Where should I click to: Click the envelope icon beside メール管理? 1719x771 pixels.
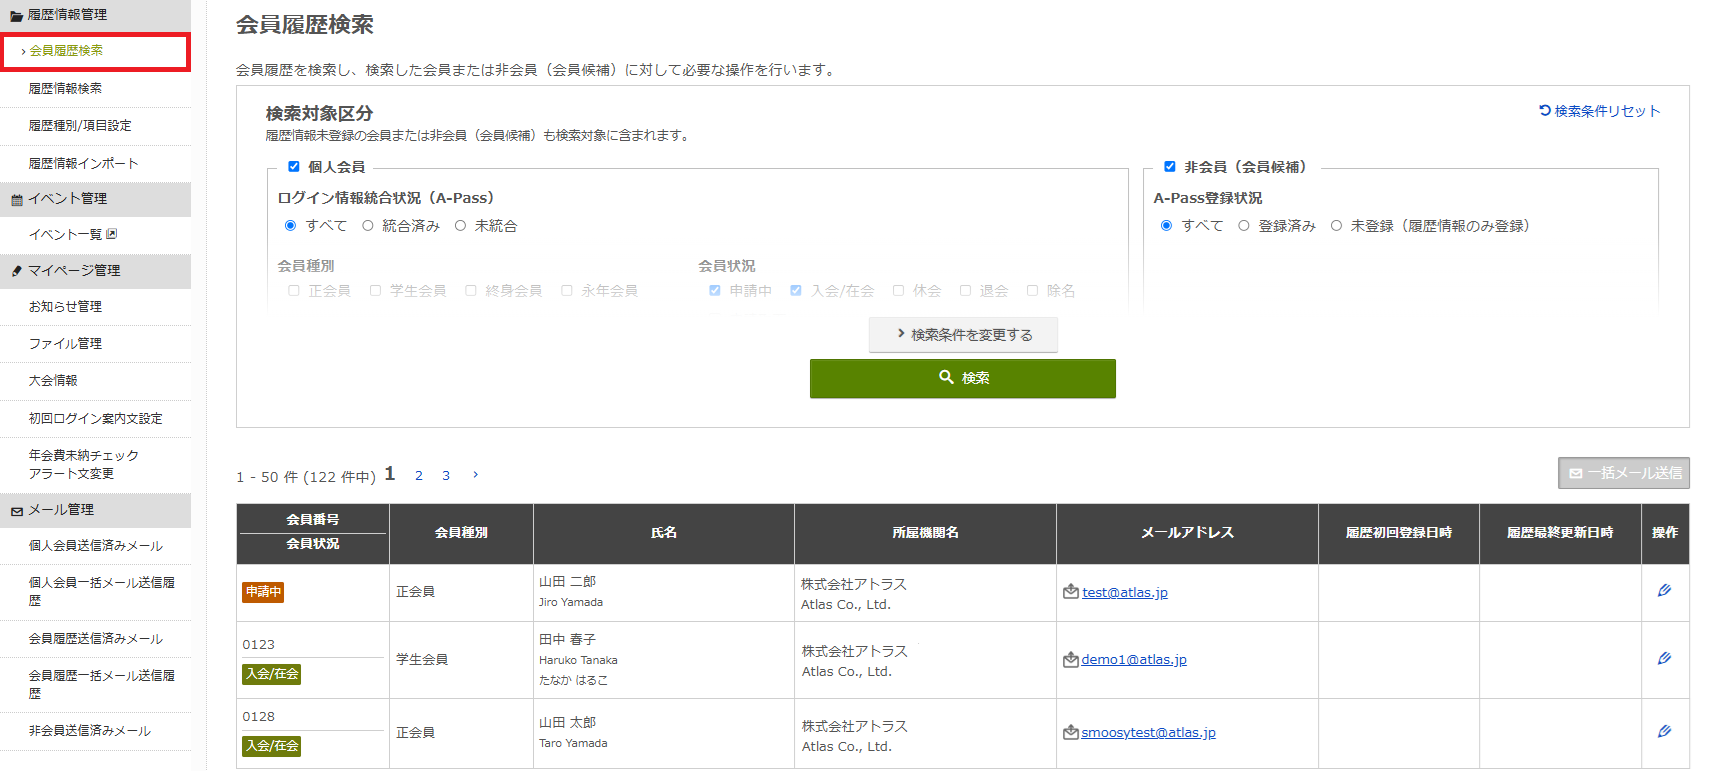point(17,511)
